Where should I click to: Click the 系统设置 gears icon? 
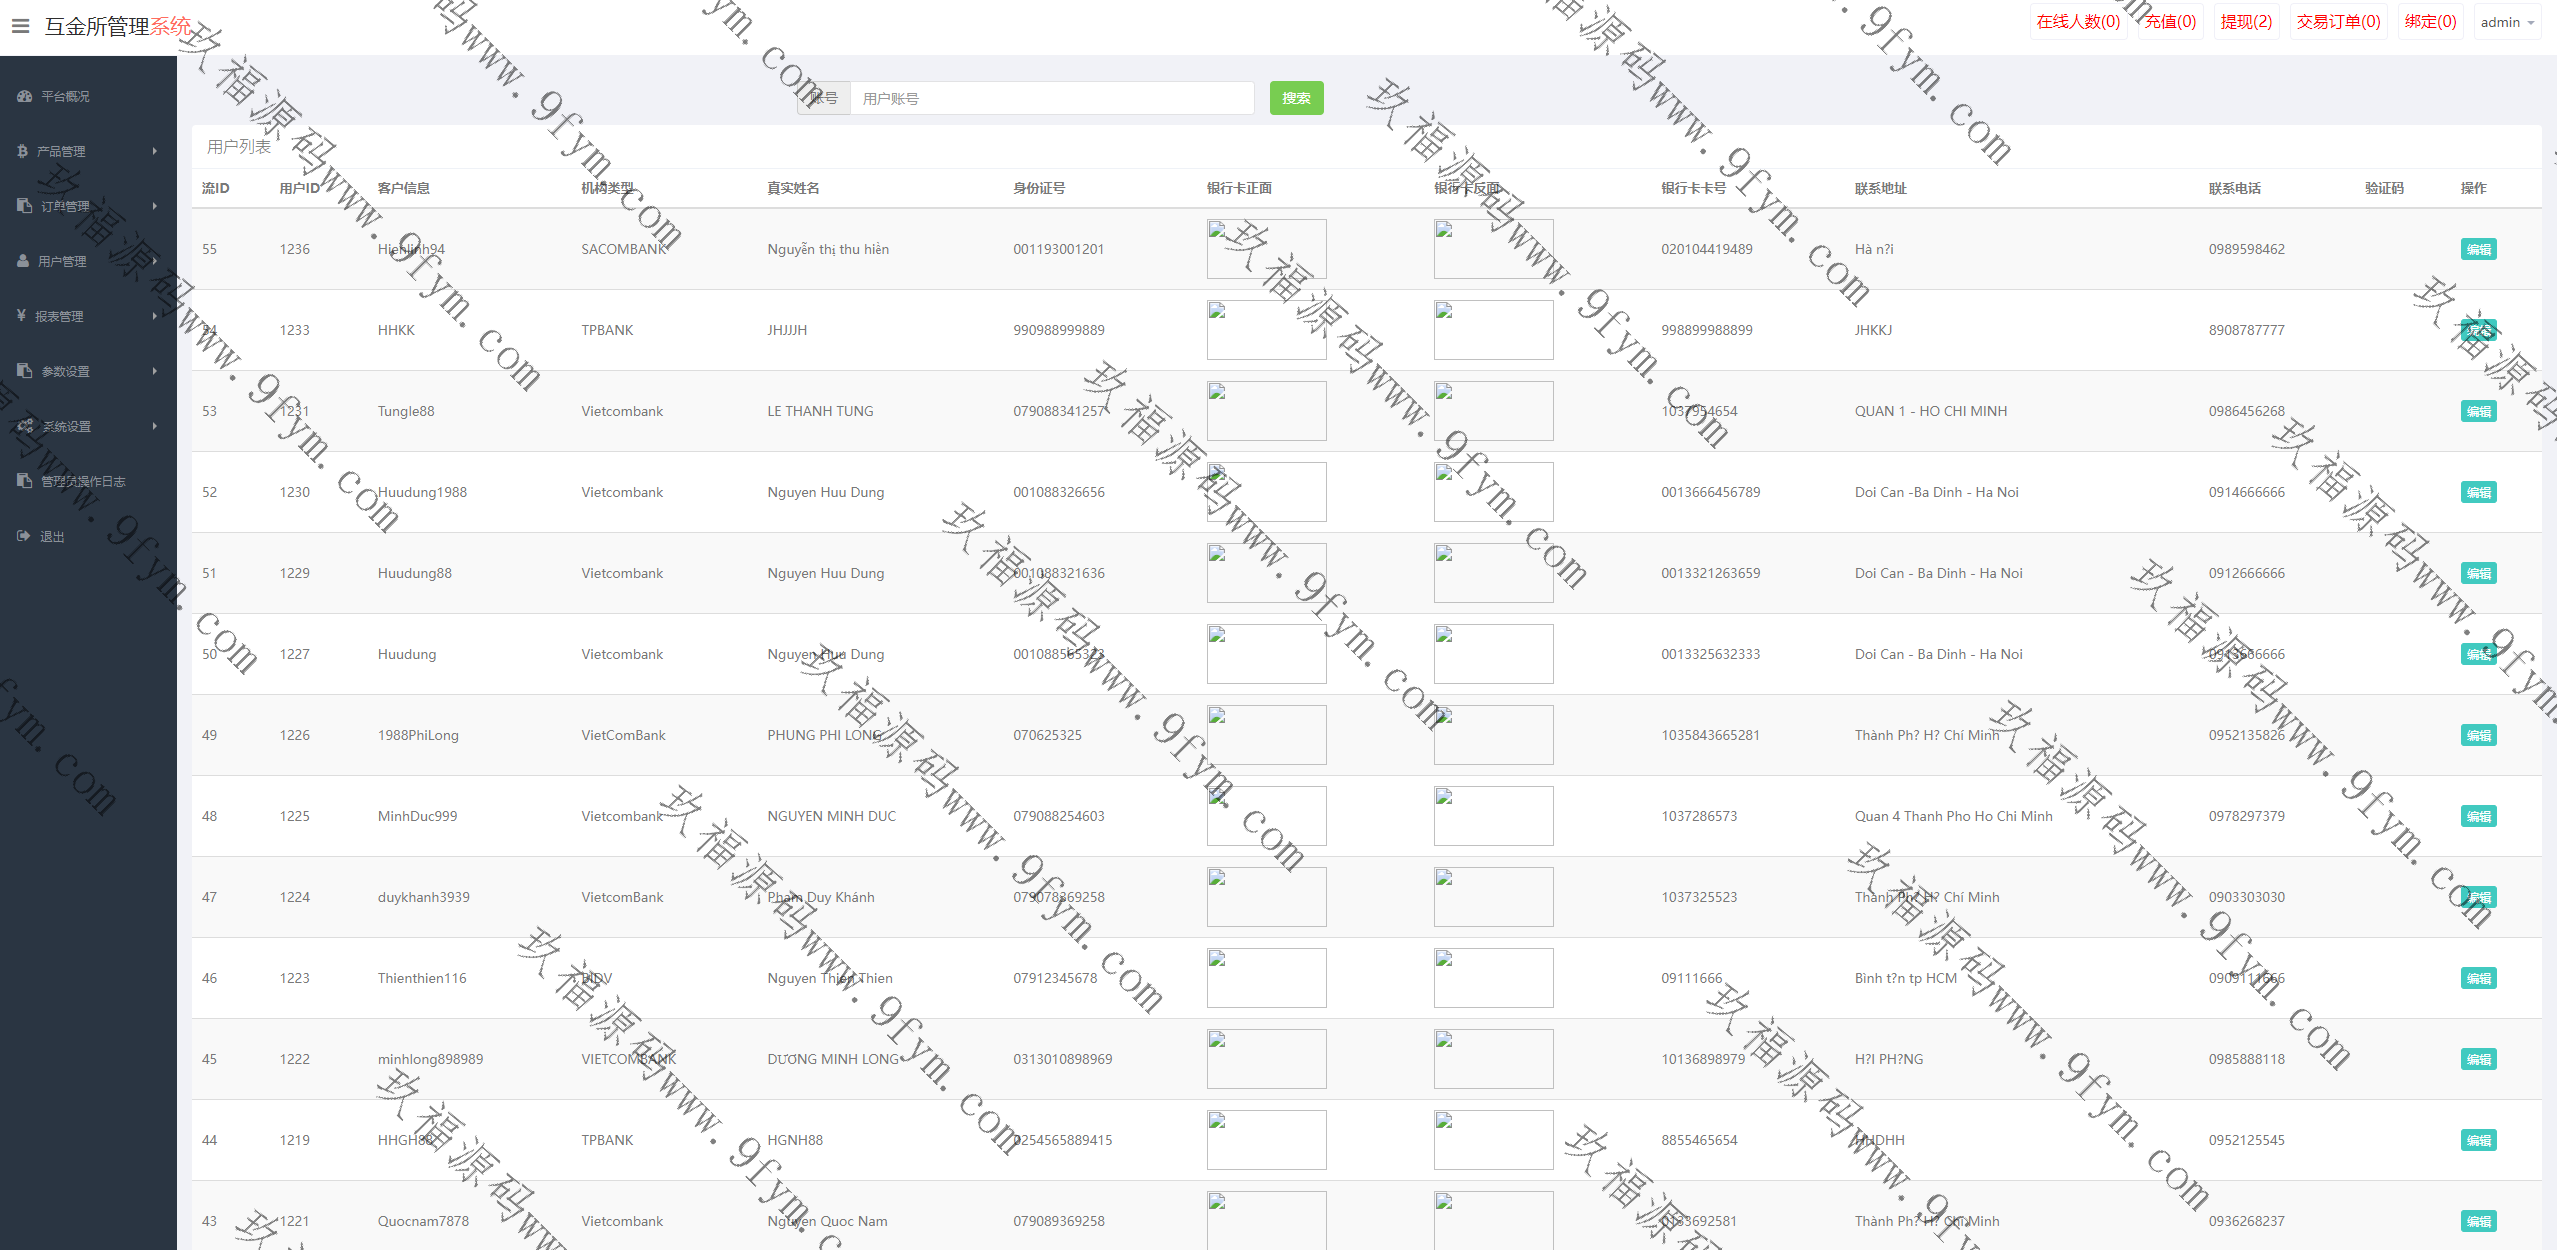(x=25, y=426)
